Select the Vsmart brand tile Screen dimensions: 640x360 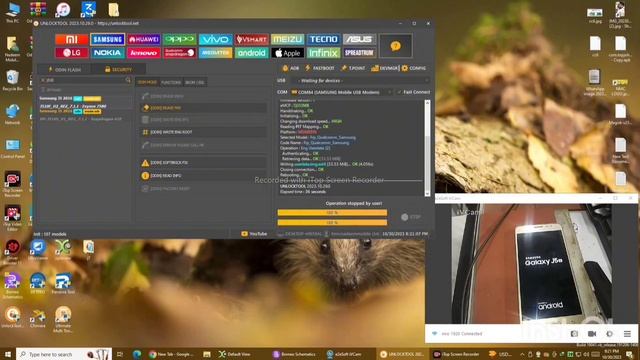pyautogui.click(x=251, y=39)
